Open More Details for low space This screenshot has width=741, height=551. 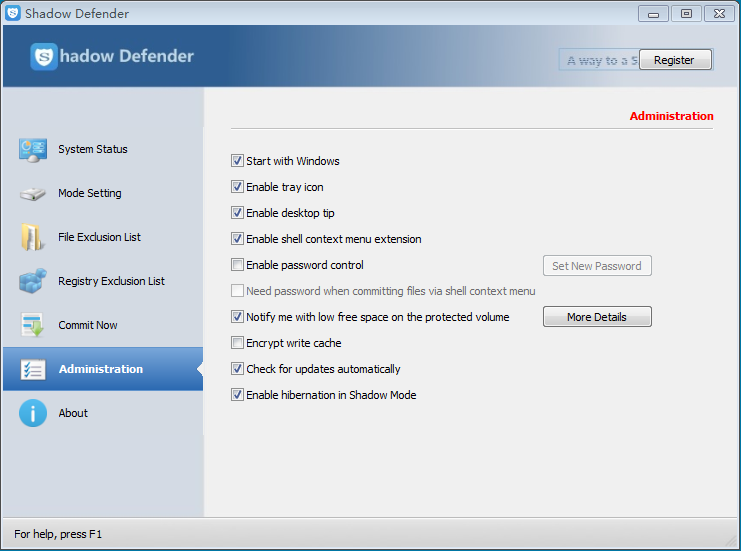click(597, 317)
